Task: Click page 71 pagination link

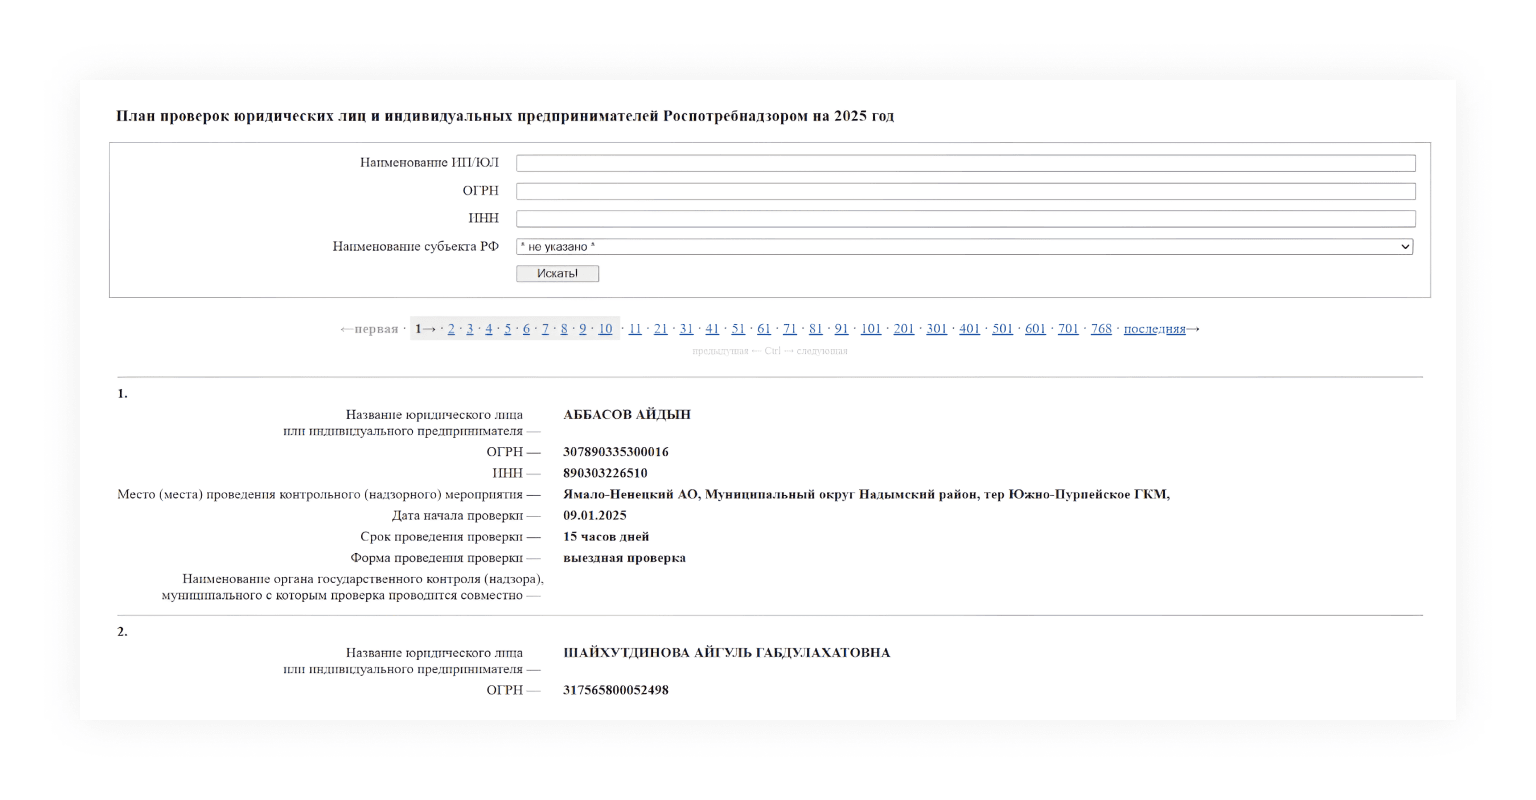Action: point(790,329)
